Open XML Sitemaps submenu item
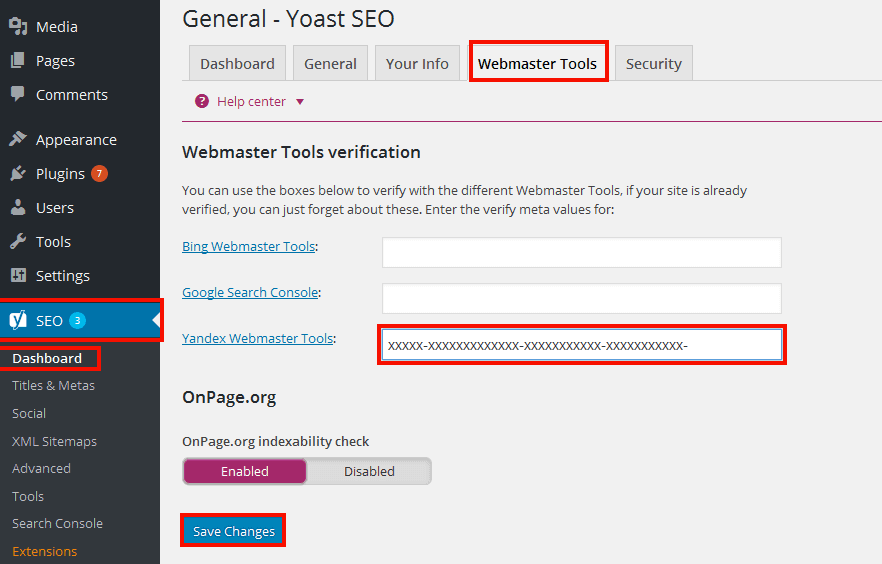 [x=54, y=441]
